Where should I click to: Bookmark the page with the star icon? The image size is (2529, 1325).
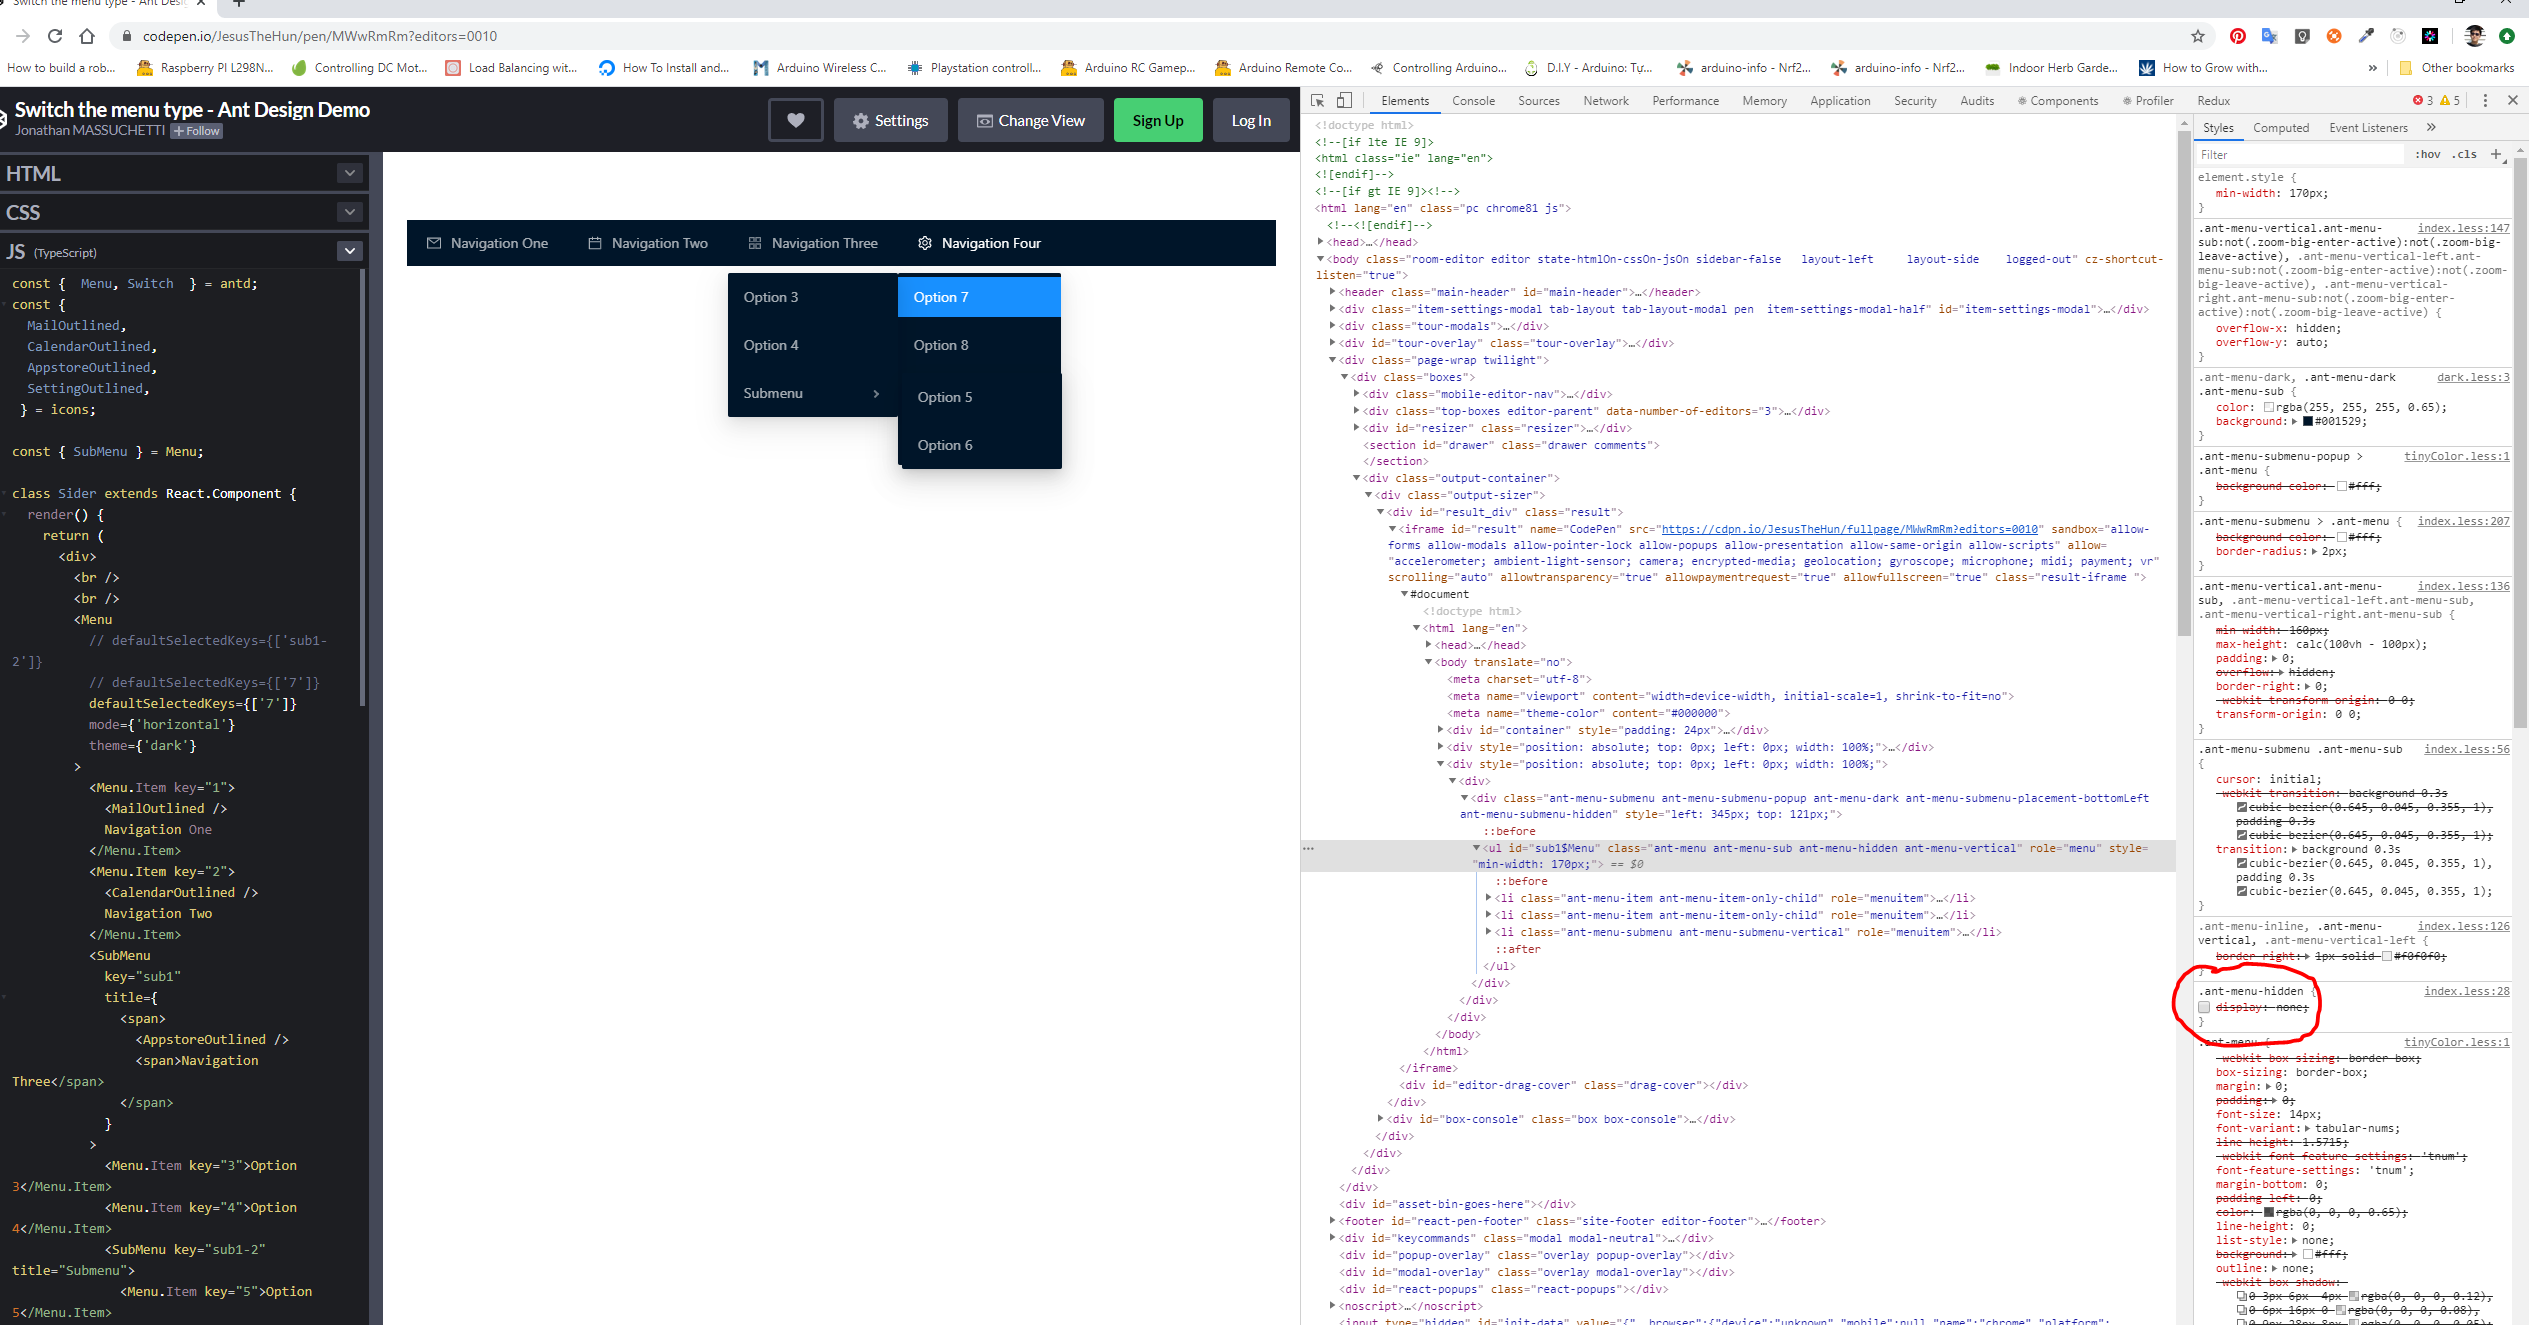pyautogui.click(x=2197, y=36)
